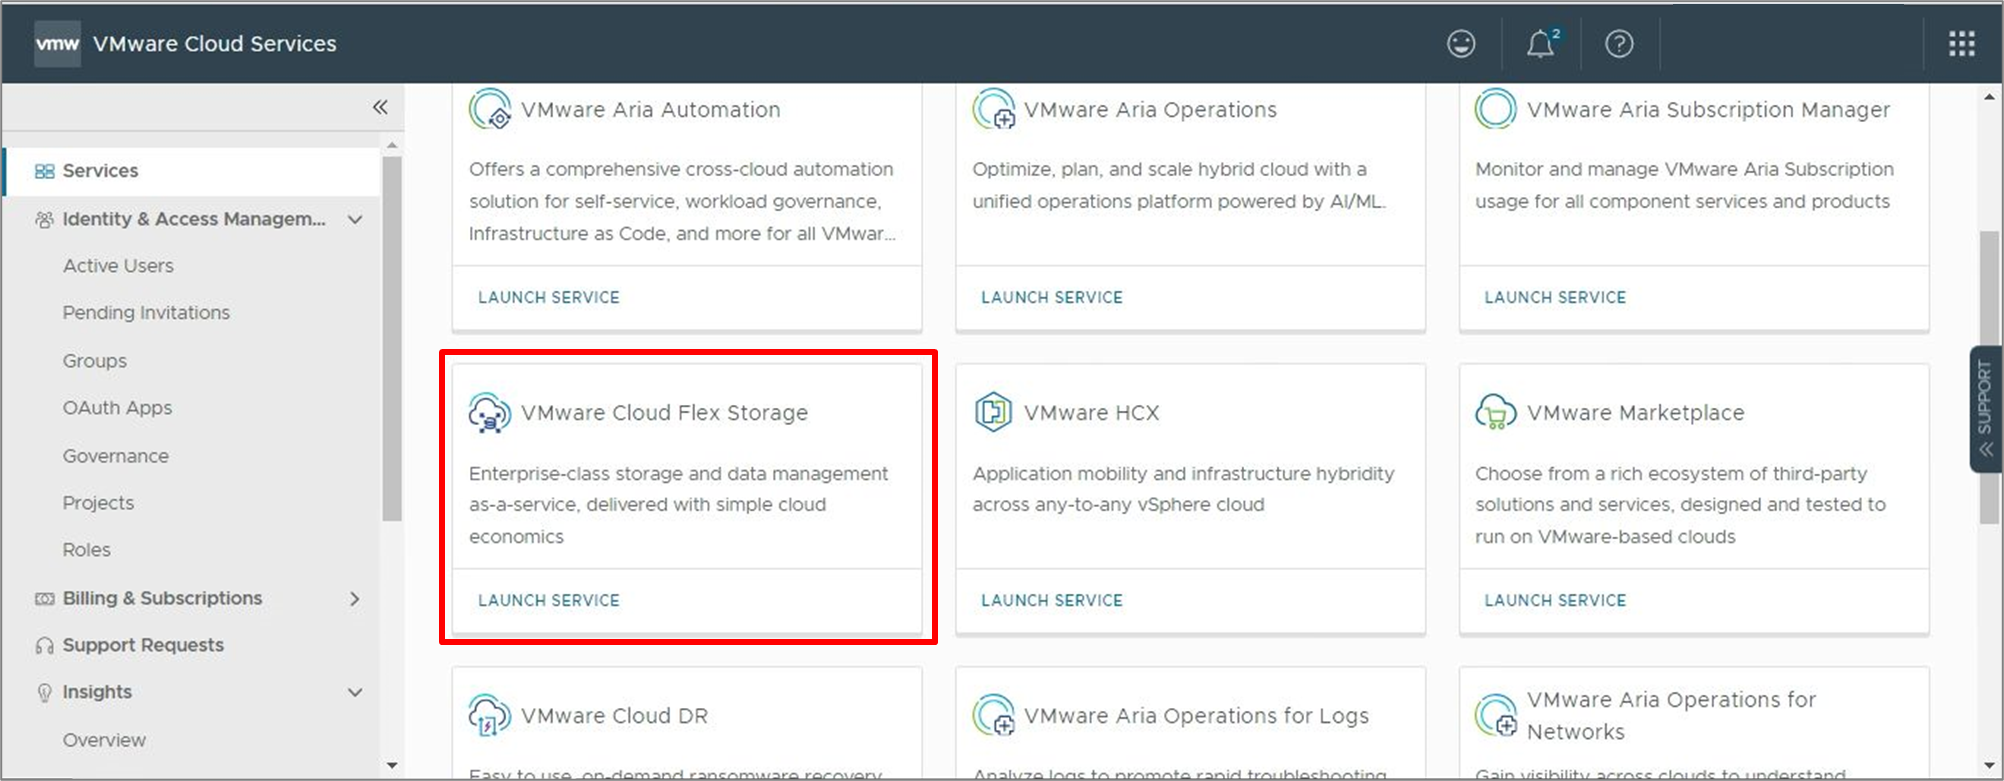Click the VMware Aria Operations for Logs title
This screenshot has height=781, width=2004.
tap(1196, 716)
